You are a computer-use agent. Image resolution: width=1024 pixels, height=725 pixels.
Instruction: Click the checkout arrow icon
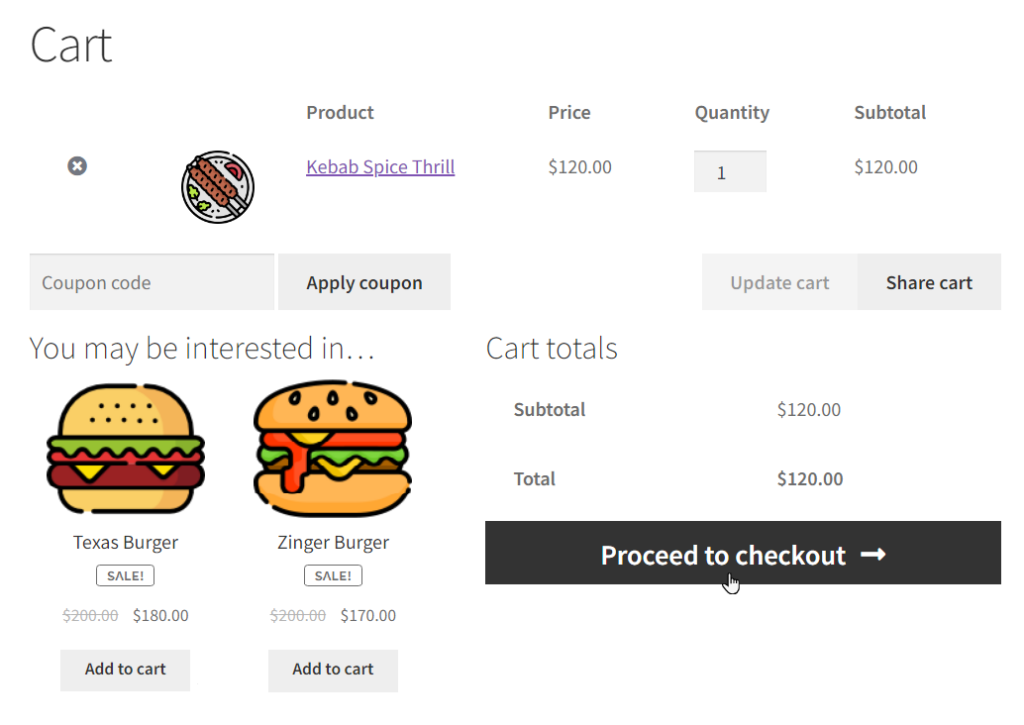[873, 555]
